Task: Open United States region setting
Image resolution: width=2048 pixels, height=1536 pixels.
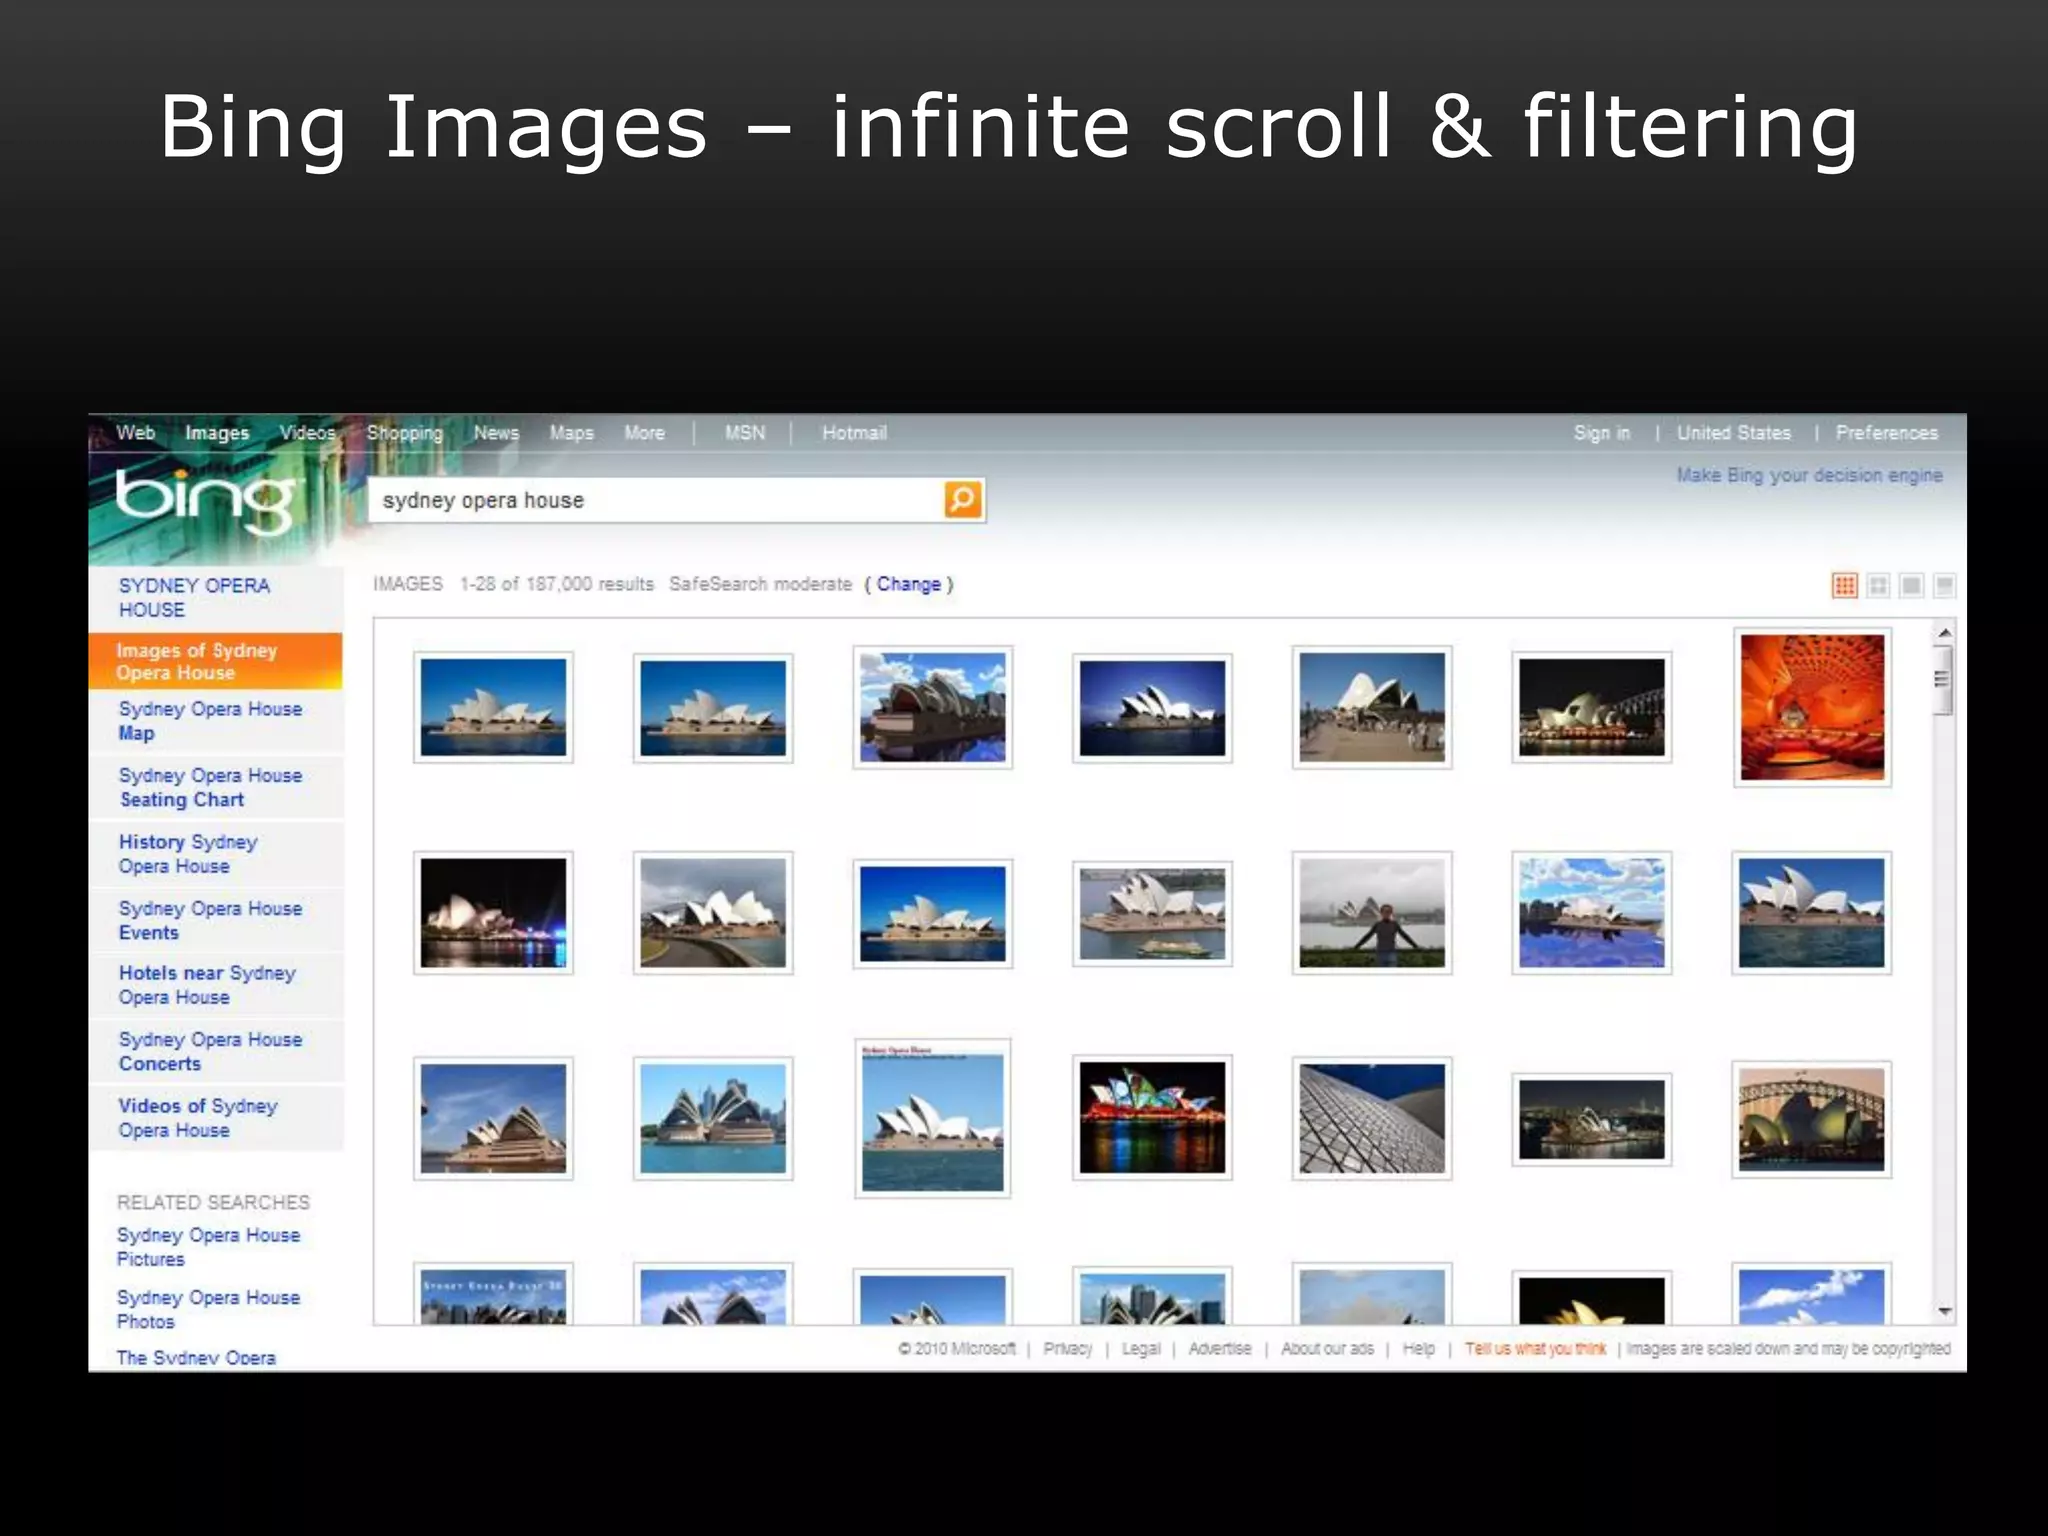Action: click(1734, 433)
